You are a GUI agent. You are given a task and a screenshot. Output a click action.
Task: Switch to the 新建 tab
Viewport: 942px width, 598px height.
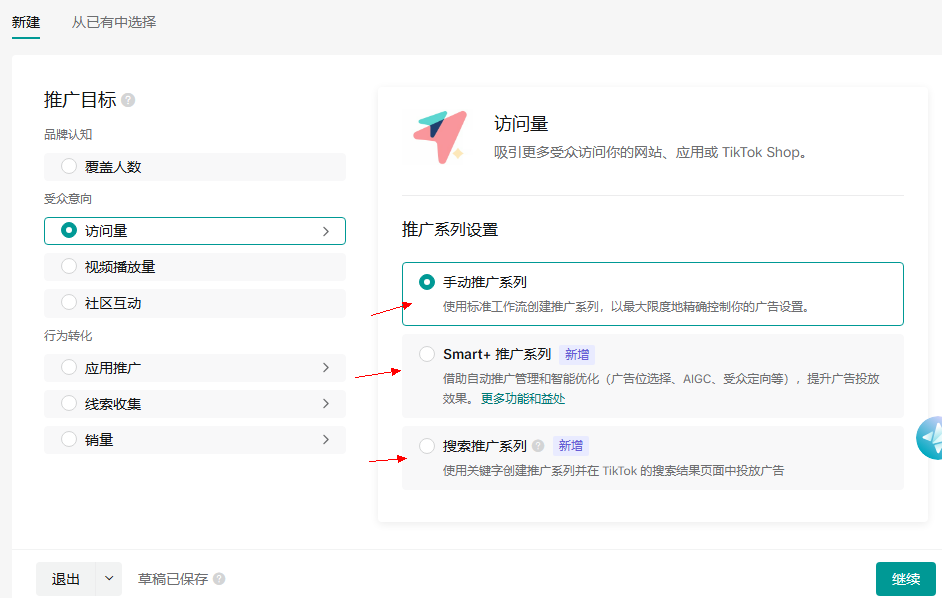pos(26,22)
